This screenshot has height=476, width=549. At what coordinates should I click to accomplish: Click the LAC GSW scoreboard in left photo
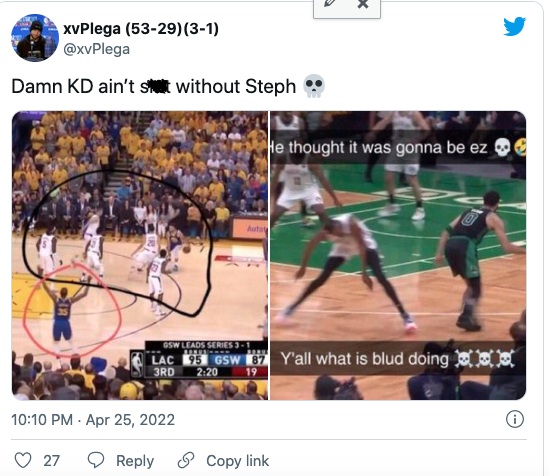click(199, 360)
